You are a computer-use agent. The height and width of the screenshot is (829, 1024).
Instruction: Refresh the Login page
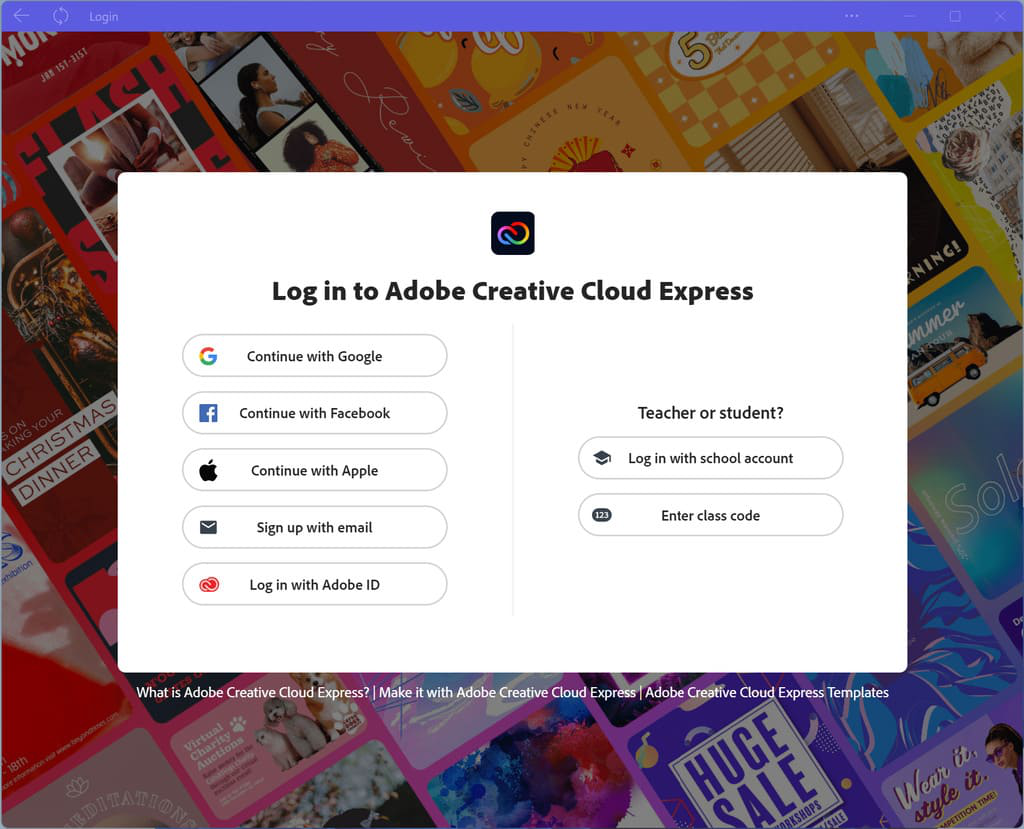point(60,16)
